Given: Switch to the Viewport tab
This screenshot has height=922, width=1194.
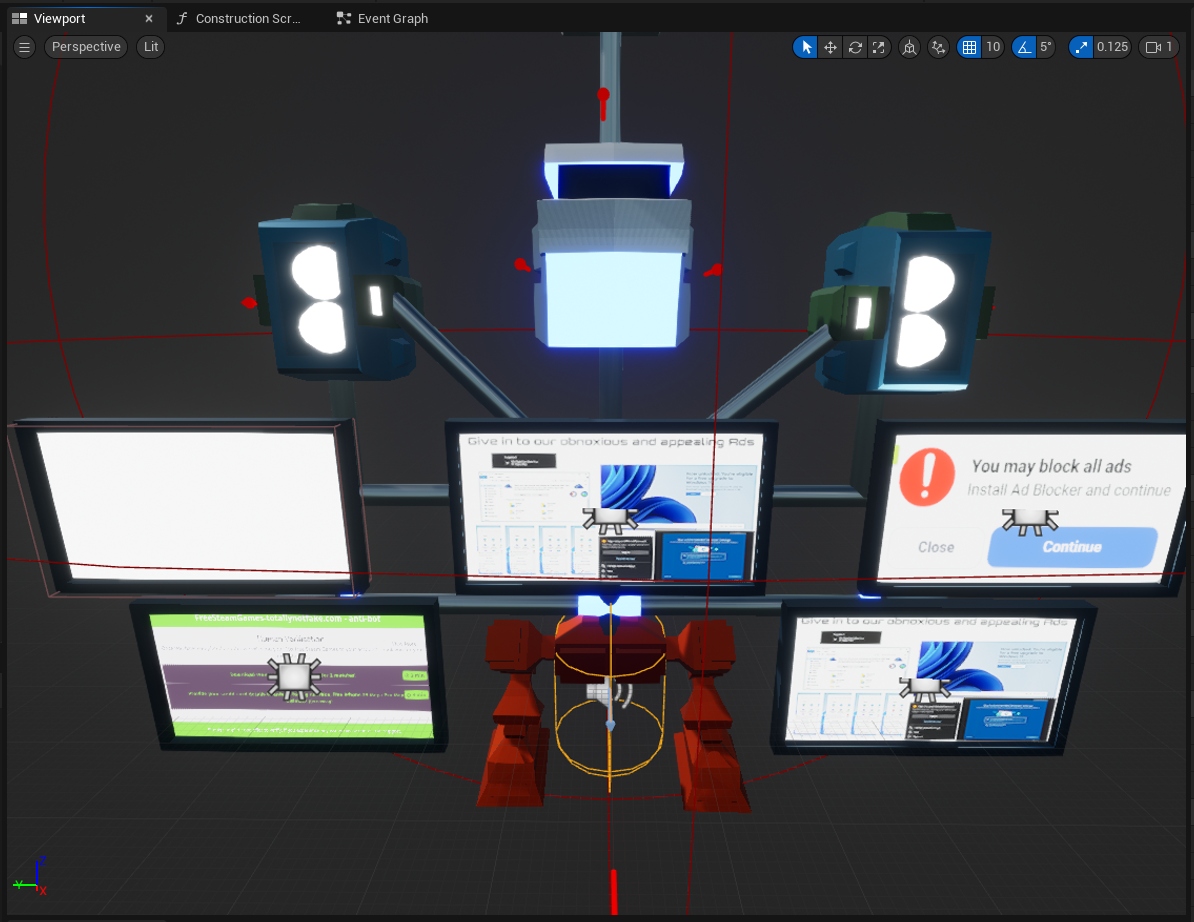Looking at the screenshot, I should pos(59,18).
